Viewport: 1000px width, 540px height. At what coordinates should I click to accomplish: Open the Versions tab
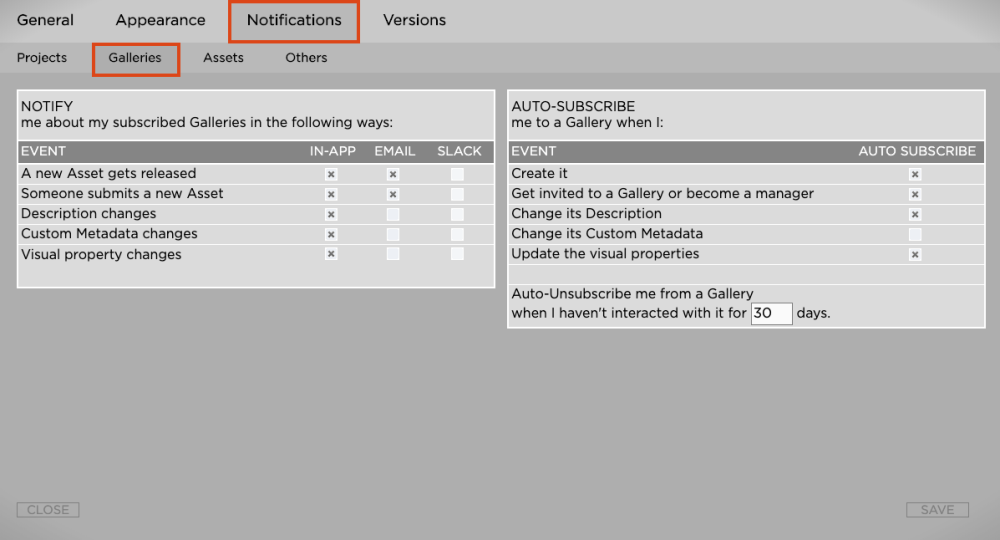tap(414, 20)
